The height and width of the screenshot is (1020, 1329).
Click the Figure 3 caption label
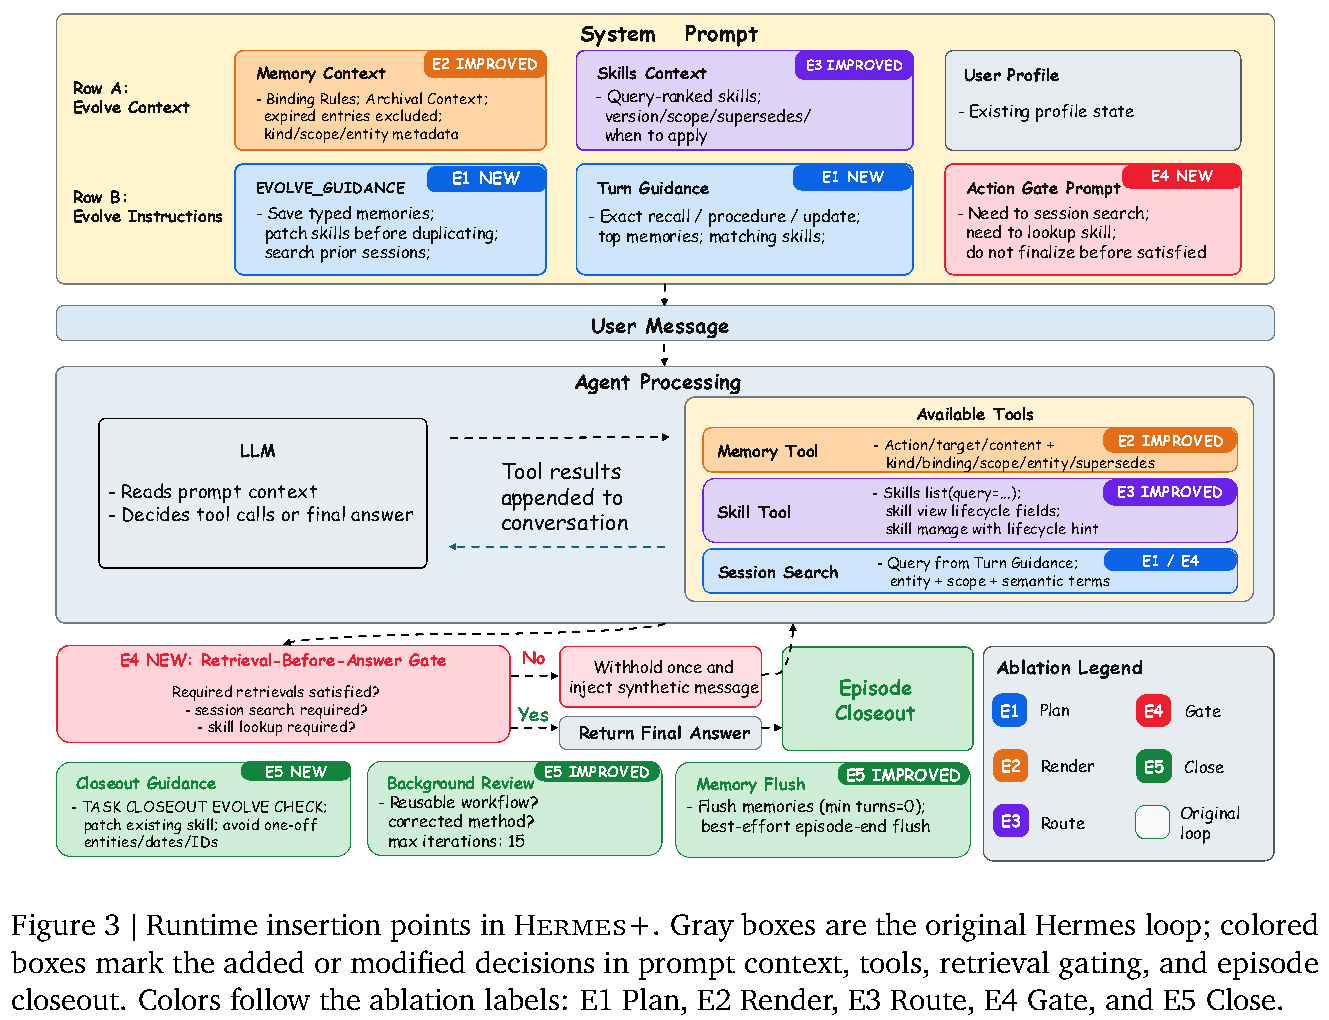[x=66, y=926]
